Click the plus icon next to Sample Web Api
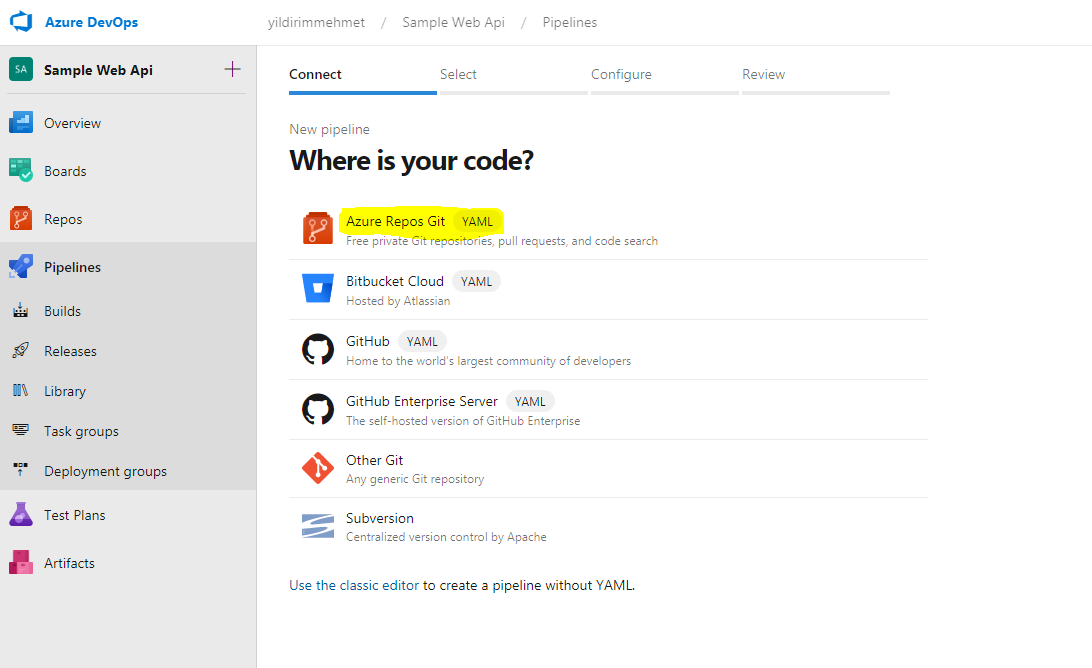 coord(233,69)
